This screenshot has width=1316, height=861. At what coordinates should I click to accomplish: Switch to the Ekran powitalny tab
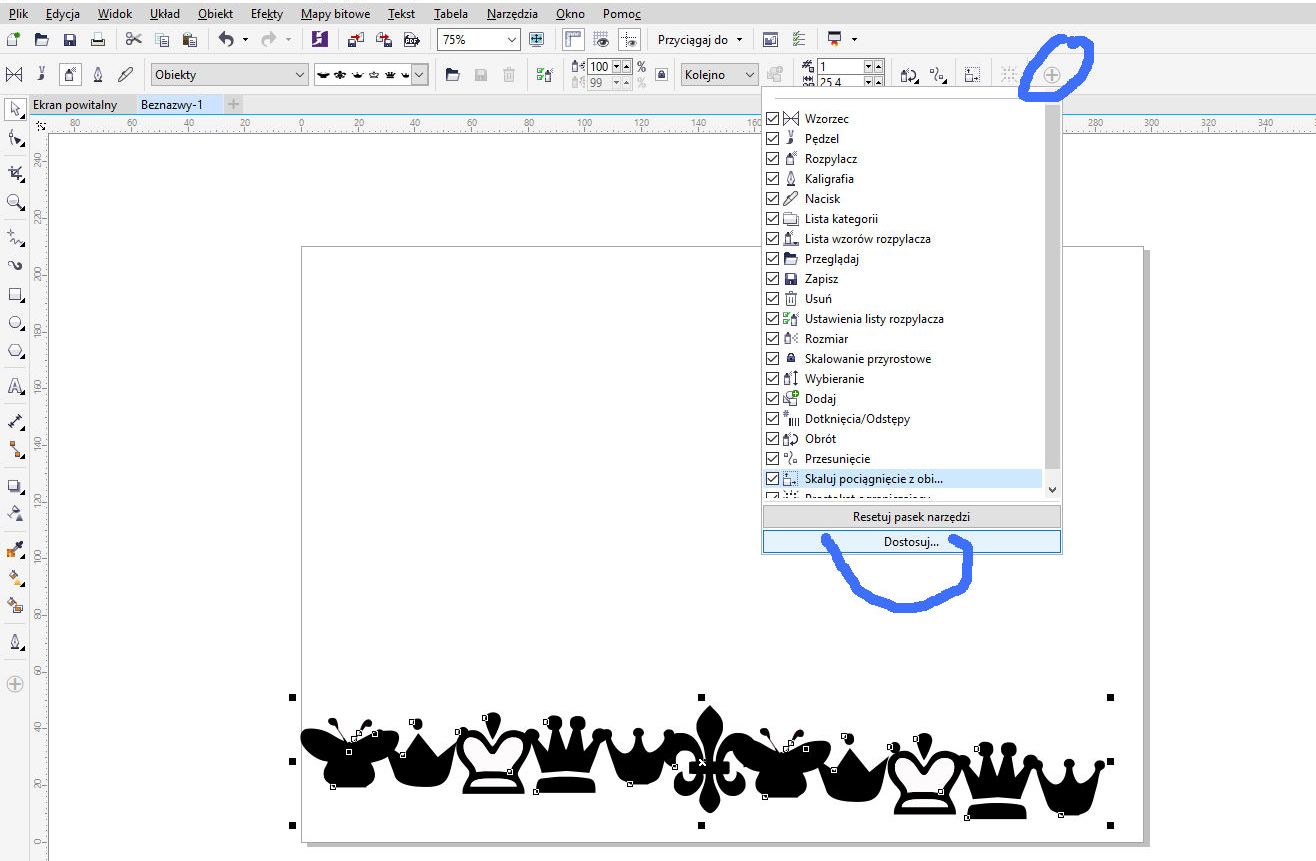pyautogui.click(x=75, y=105)
